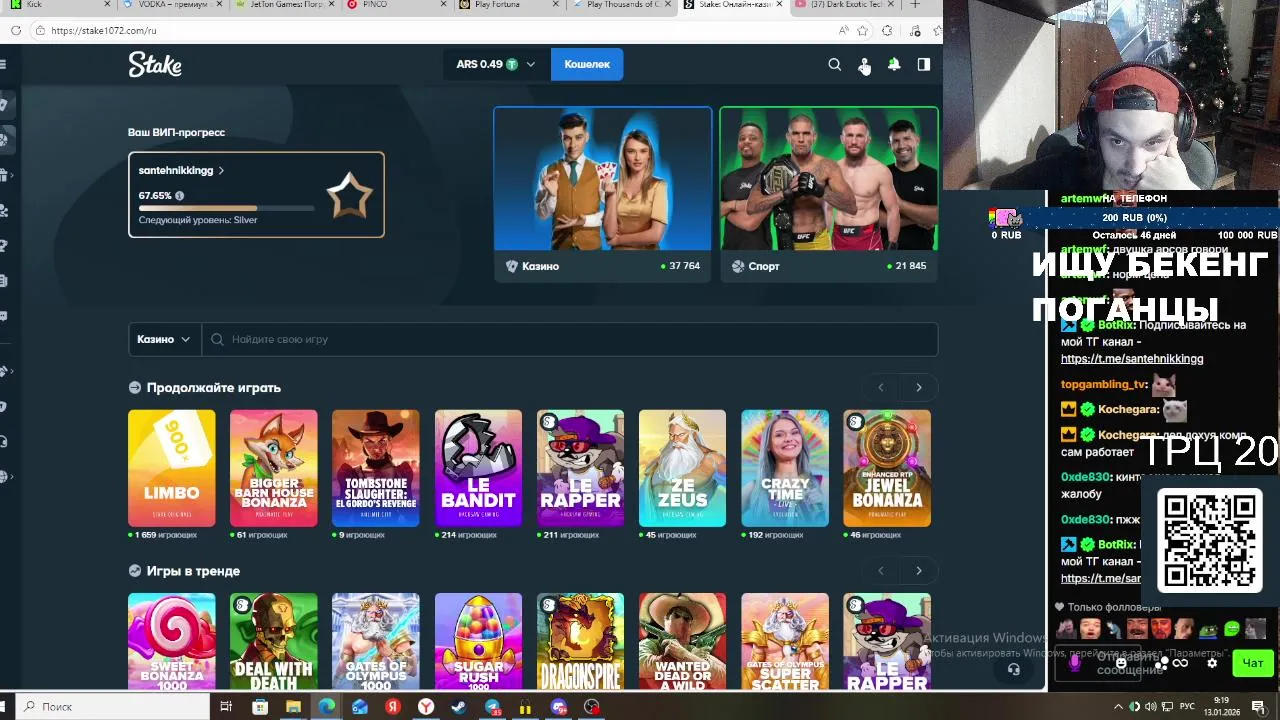The image size is (1280, 720).
Task: Open Microsoft Store from the taskbar
Action: point(260,707)
